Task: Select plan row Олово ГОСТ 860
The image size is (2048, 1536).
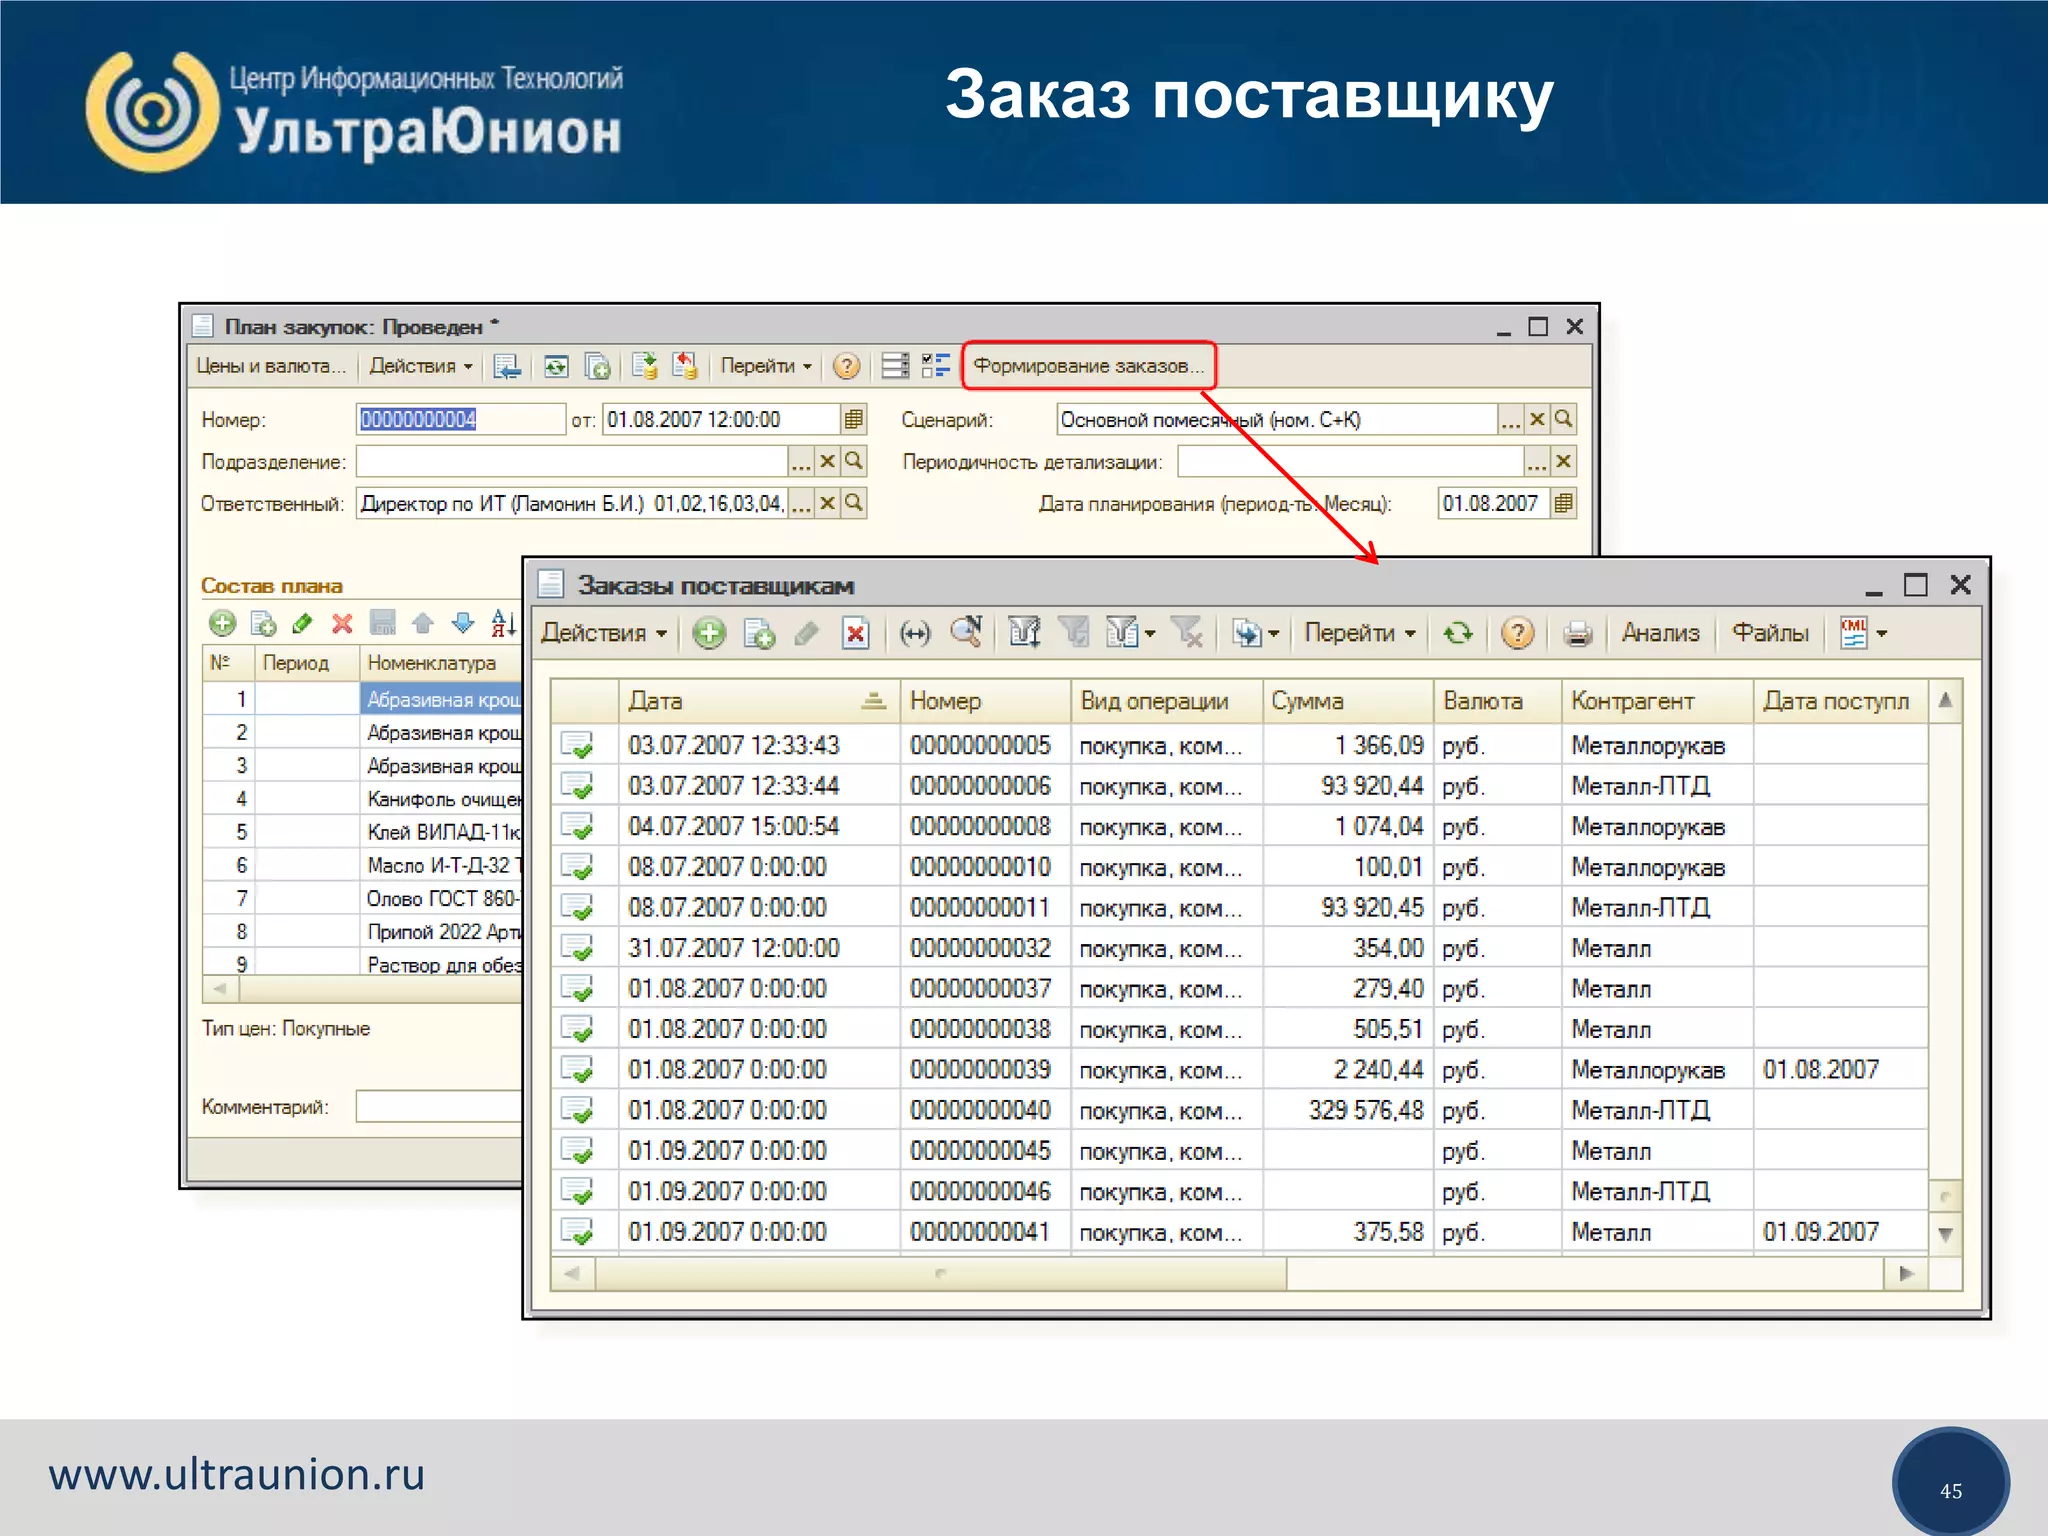Action: [x=364, y=898]
